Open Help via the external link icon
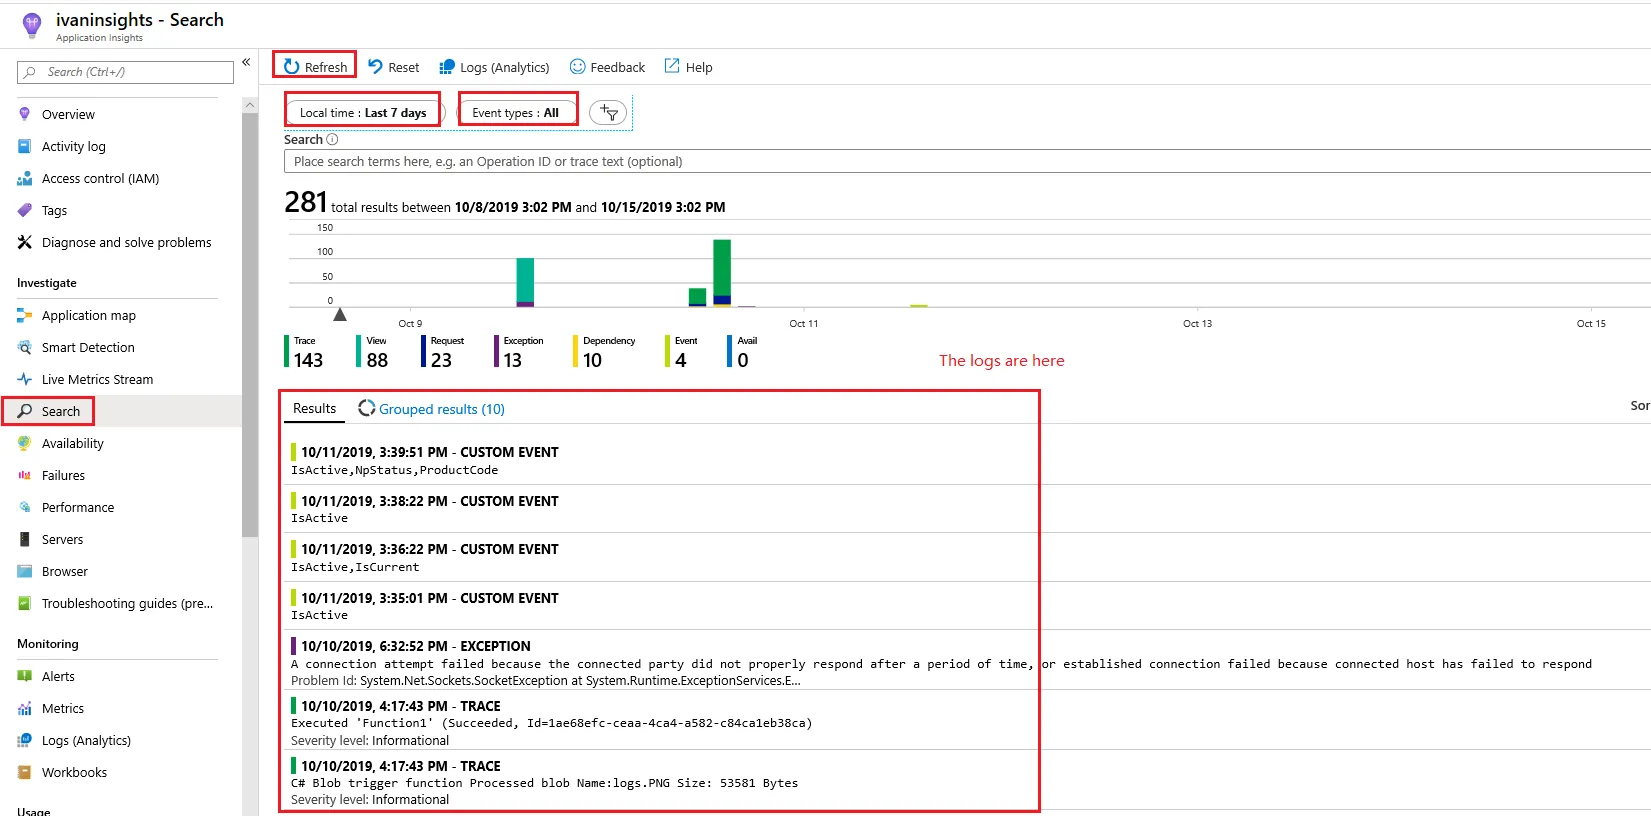This screenshot has width=1651, height=816. (672, 66)
